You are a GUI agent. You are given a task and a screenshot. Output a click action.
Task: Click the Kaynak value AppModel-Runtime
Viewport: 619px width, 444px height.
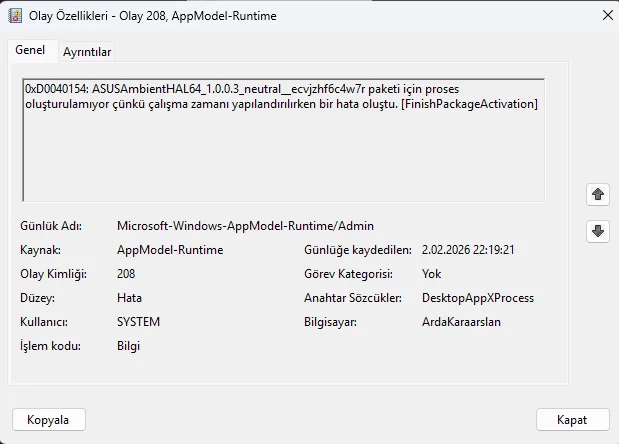click(x=169, y=250)
